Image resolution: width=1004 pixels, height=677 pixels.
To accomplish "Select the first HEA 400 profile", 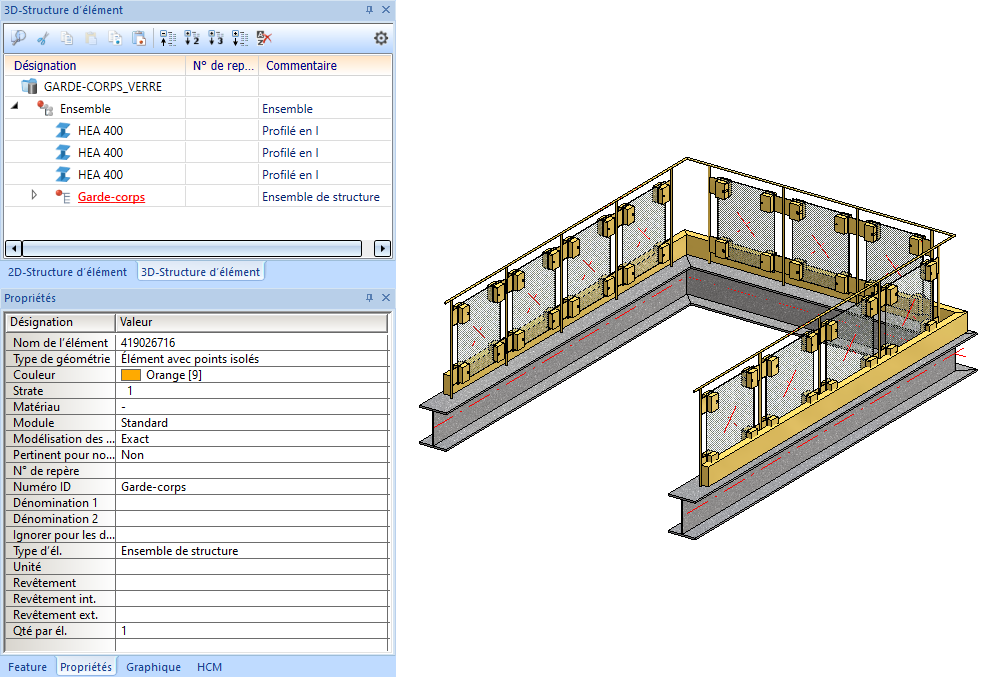I will tap(100, 130).
